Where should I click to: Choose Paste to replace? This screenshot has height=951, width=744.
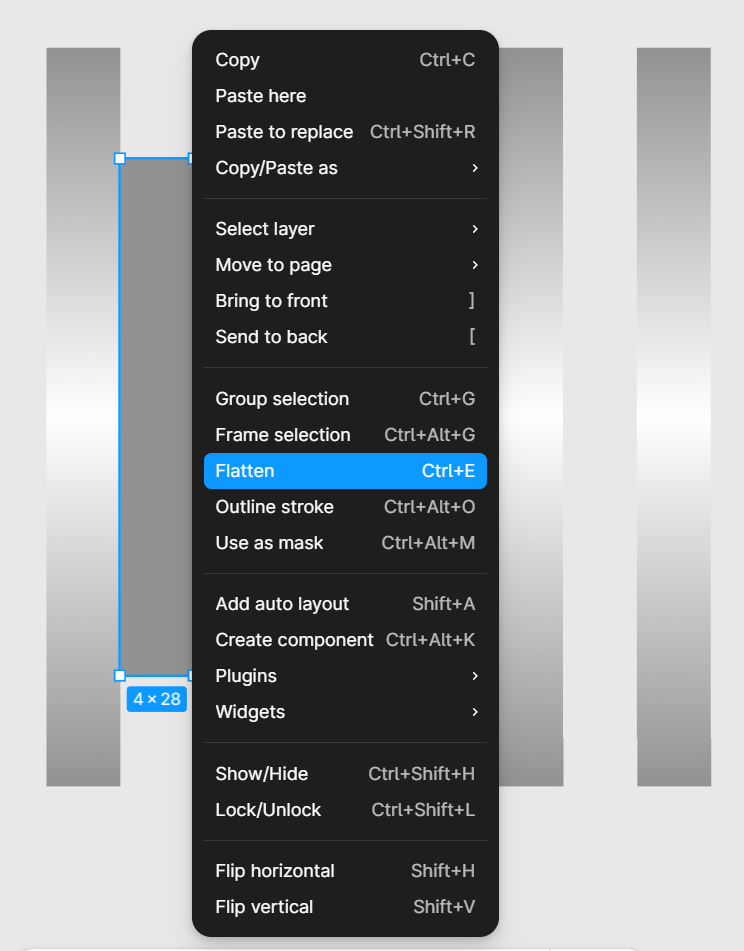(284, 132)
